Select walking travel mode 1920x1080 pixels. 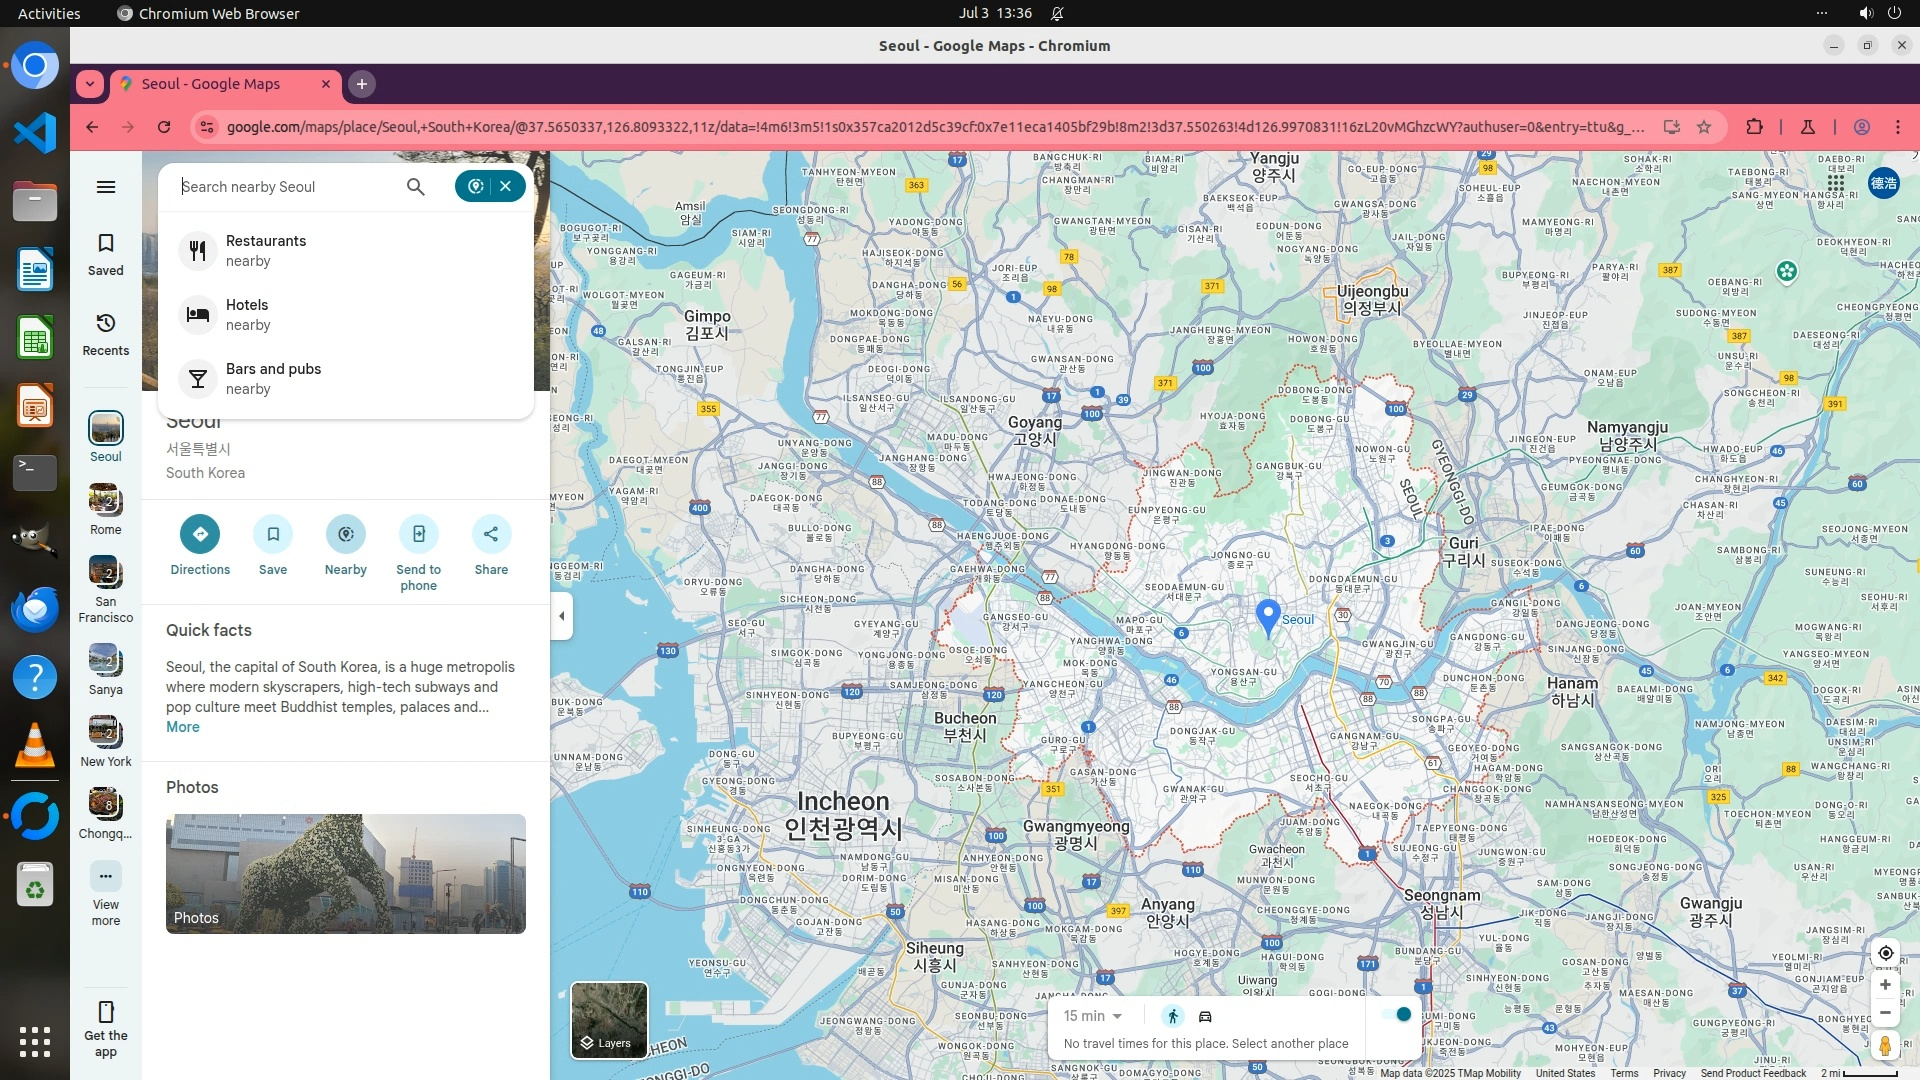click(1173, 1016)
